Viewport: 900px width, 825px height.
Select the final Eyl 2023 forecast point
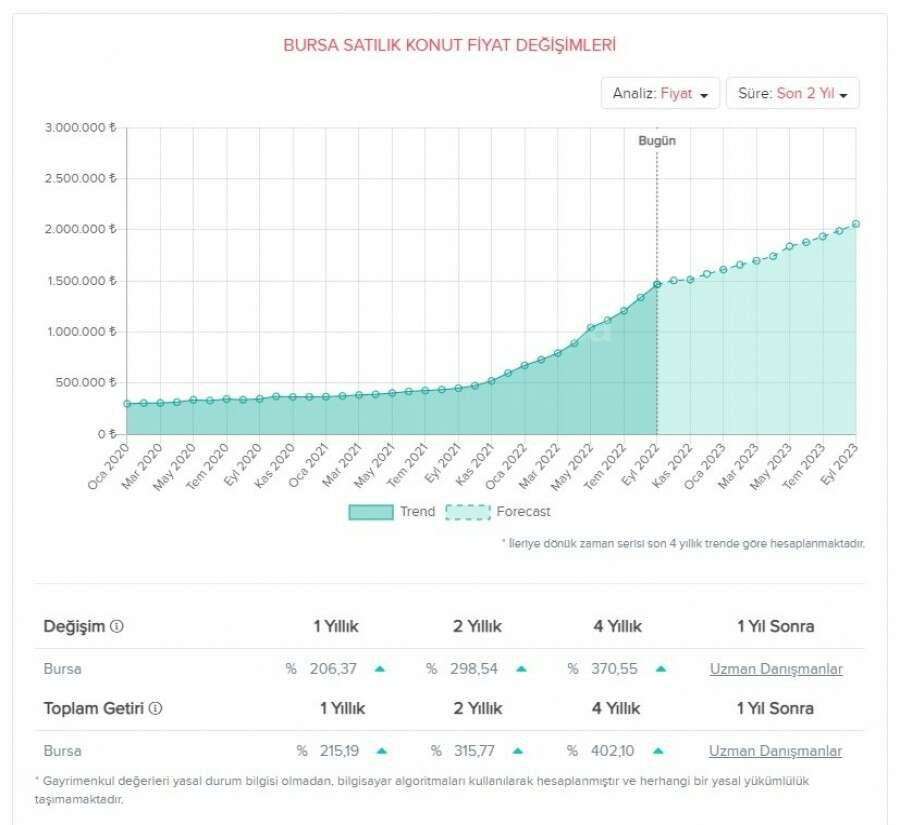(x=856, y=224)
